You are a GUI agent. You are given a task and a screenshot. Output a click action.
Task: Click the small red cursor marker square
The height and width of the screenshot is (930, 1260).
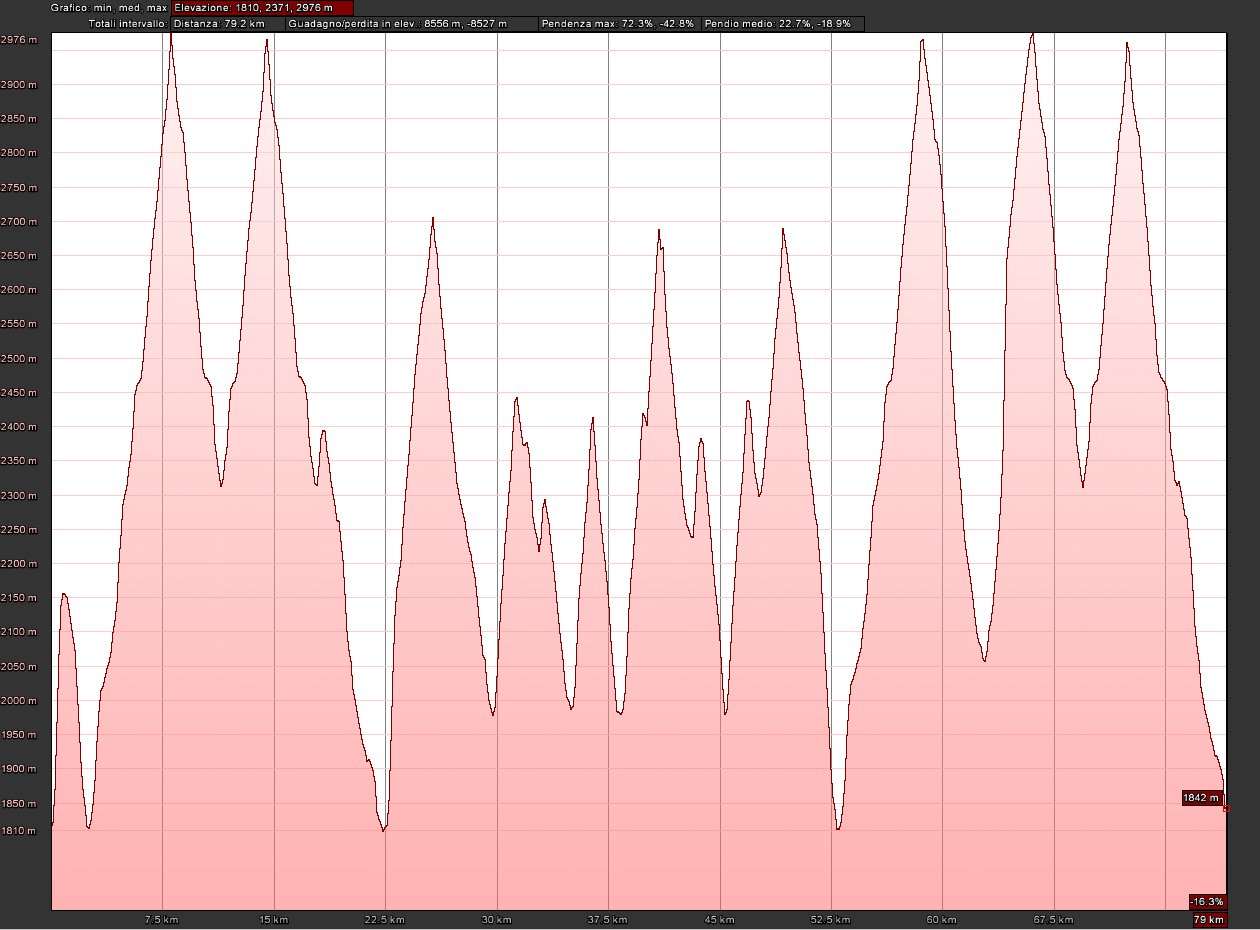1226,808
